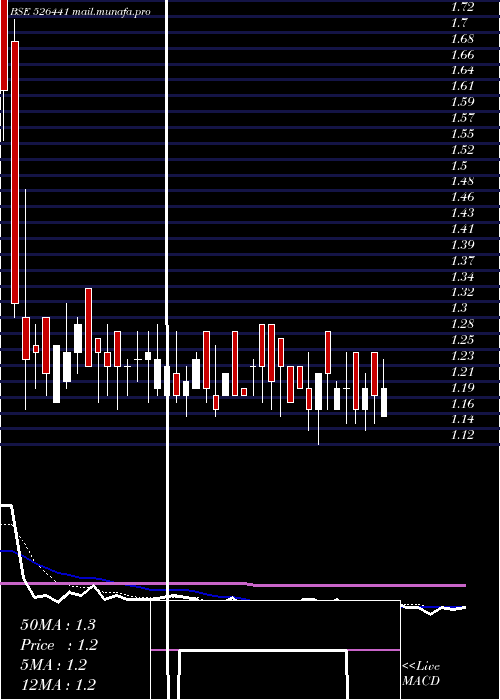Click the Price : 1.2 indicator text
The image size is (500, 700).
point(59,645)
